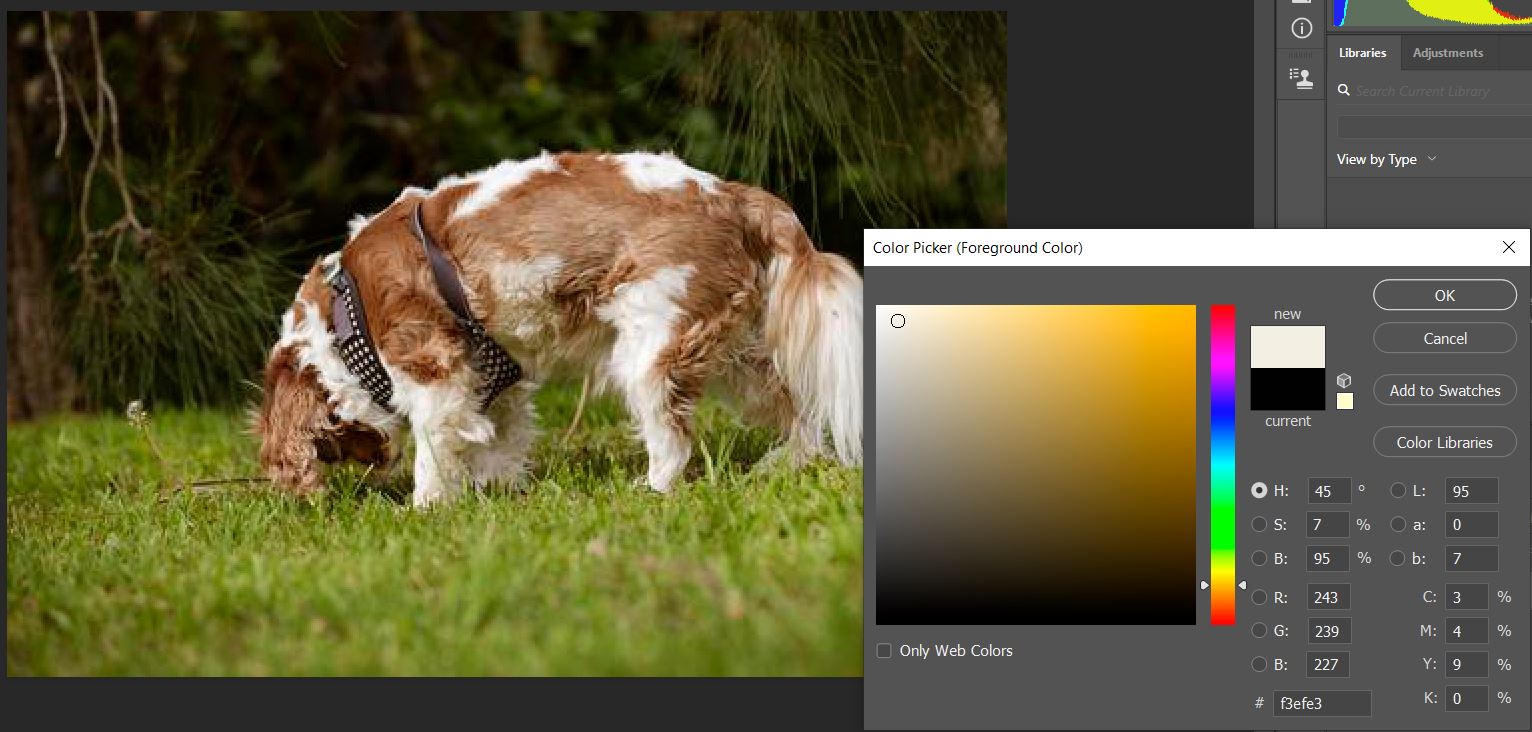The height and width of the screenshot is (732, 1532).
Task: Enable the Only Web Colors checkbox
Action: [x=884, y=651]
